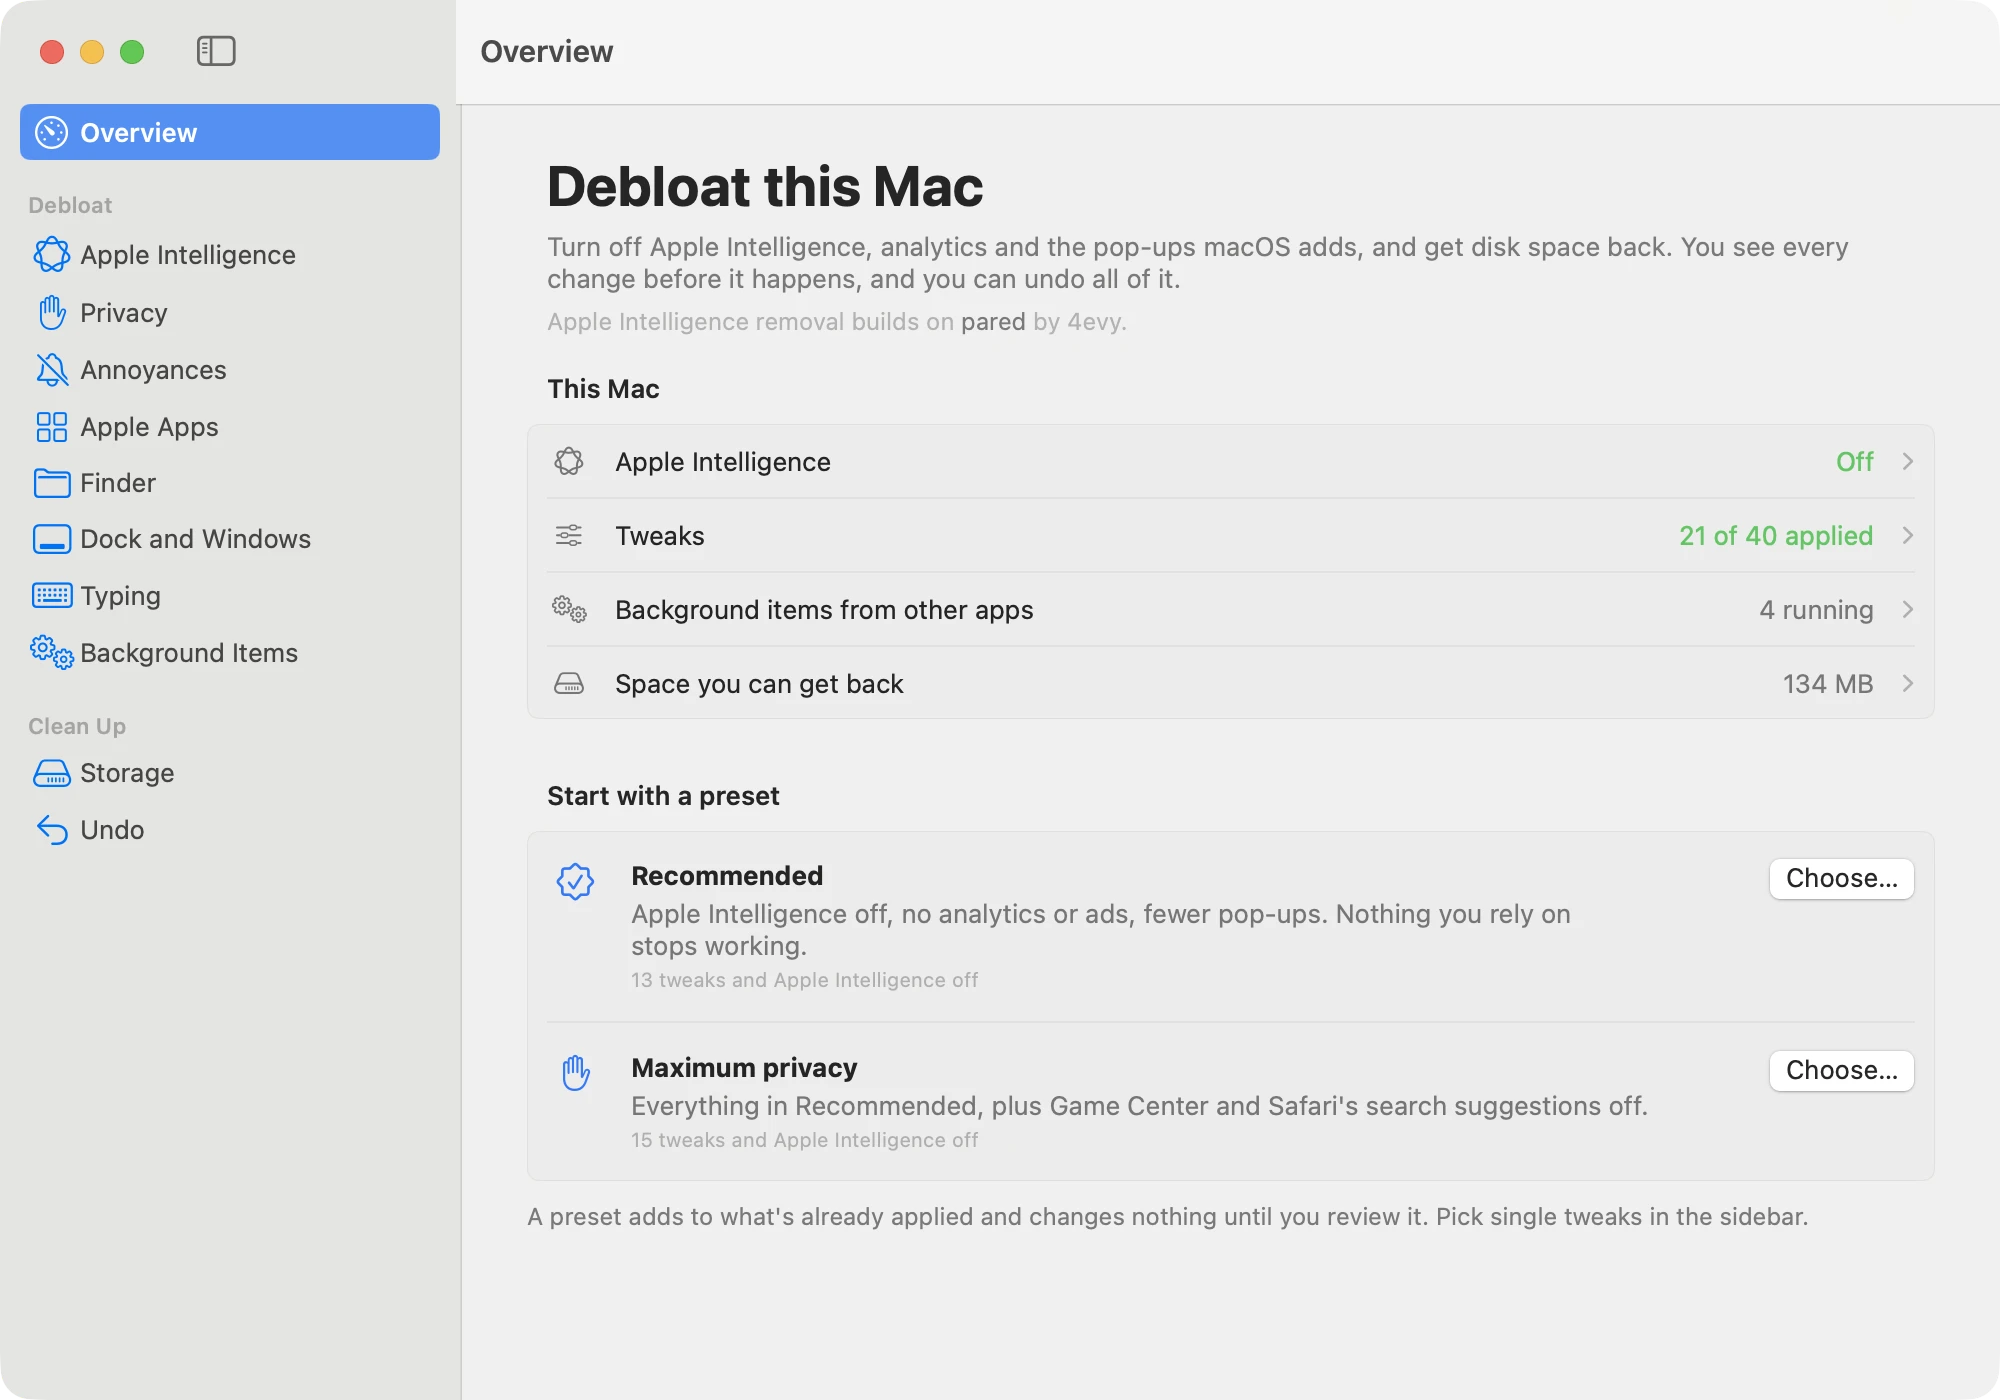Choose the Maximum privacy preset
Viewport: 2000px width, 1400px height.
[1841, 1070]
